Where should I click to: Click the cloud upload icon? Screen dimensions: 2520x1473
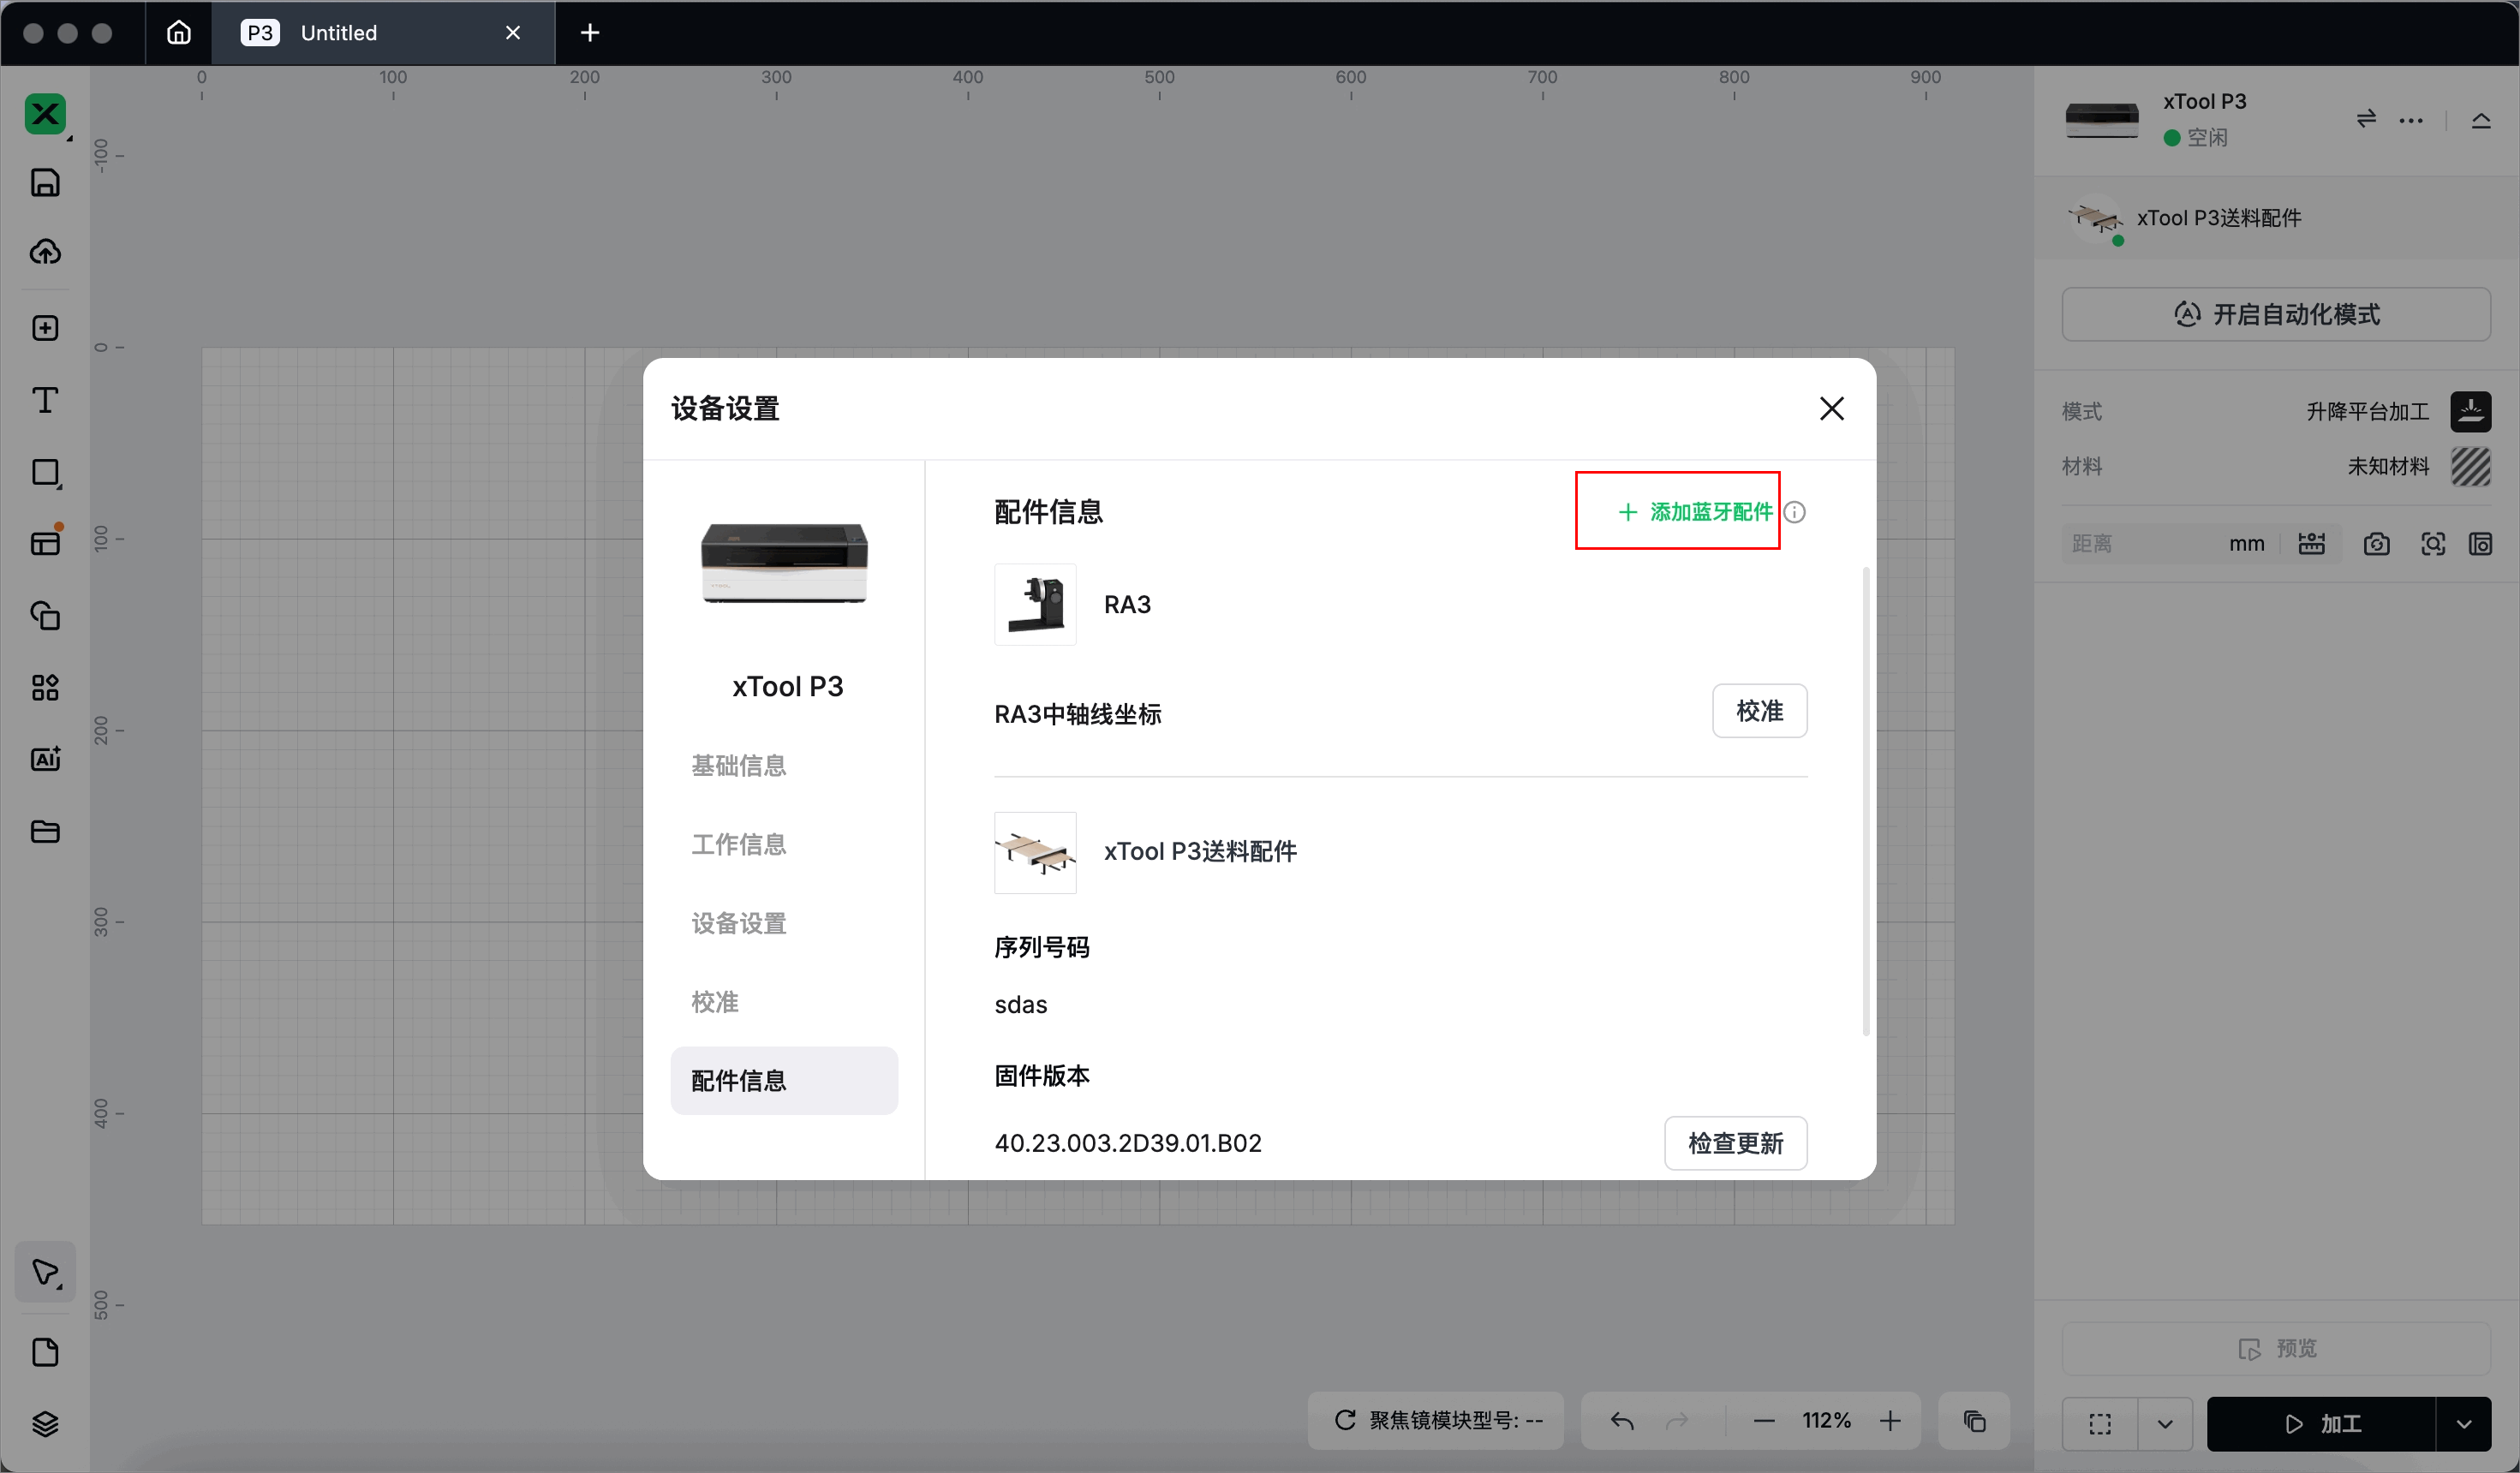tap(45, 252)
